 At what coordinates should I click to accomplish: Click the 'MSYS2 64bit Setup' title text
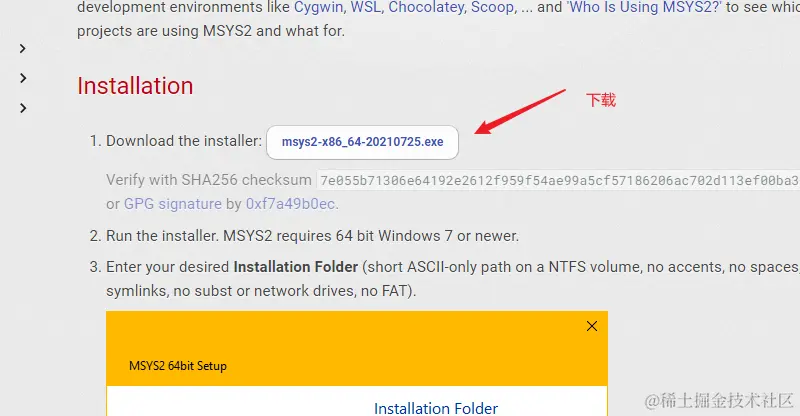tap(178, 366)
